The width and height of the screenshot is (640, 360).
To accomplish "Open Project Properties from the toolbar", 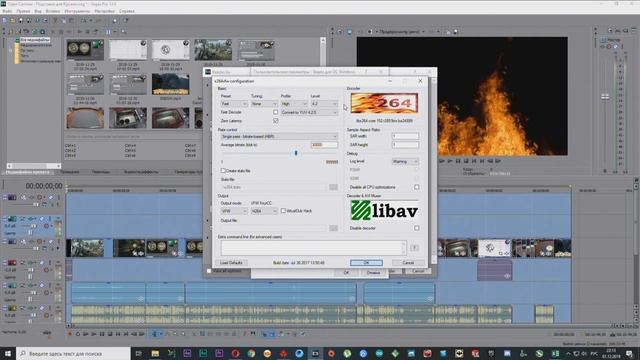I will 45,20.
